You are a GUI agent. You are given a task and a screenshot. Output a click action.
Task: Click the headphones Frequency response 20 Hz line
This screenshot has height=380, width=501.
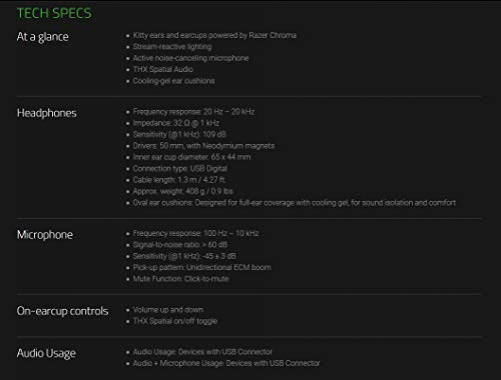194,112
